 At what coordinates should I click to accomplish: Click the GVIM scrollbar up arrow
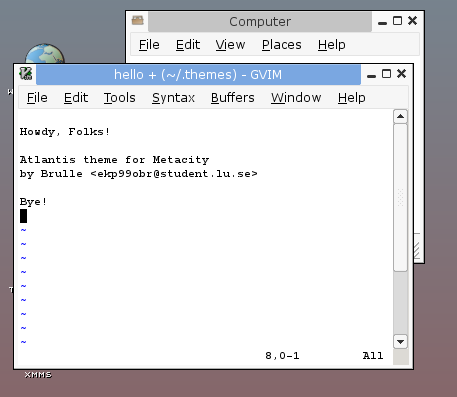400,116
